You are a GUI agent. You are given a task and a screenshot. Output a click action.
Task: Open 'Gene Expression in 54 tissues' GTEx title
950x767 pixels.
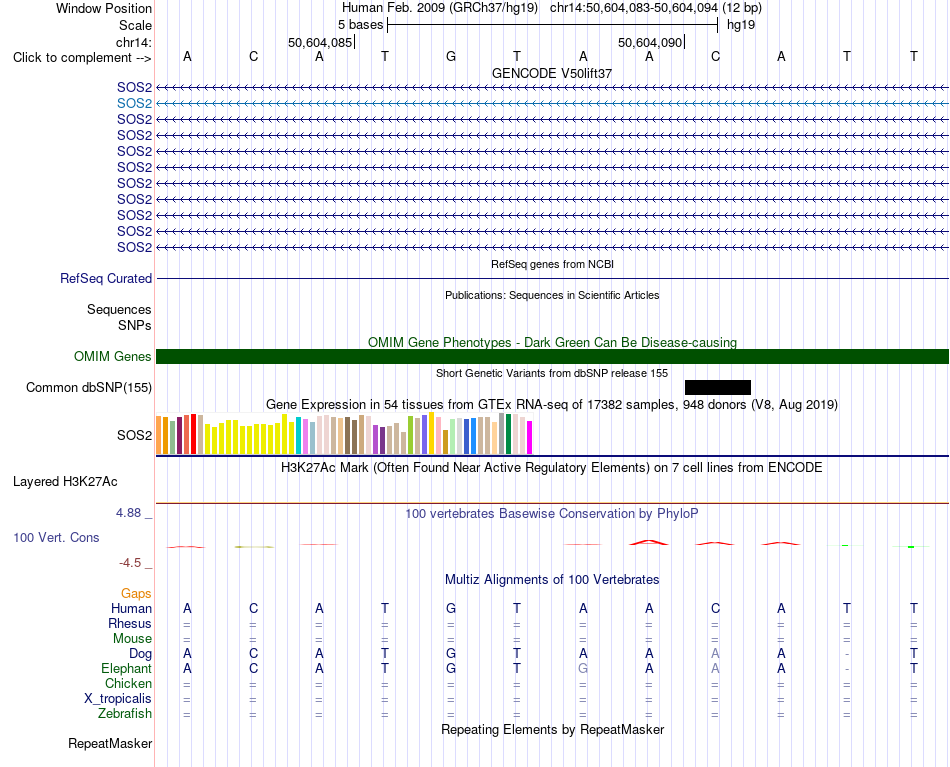[x=552, y=404]
